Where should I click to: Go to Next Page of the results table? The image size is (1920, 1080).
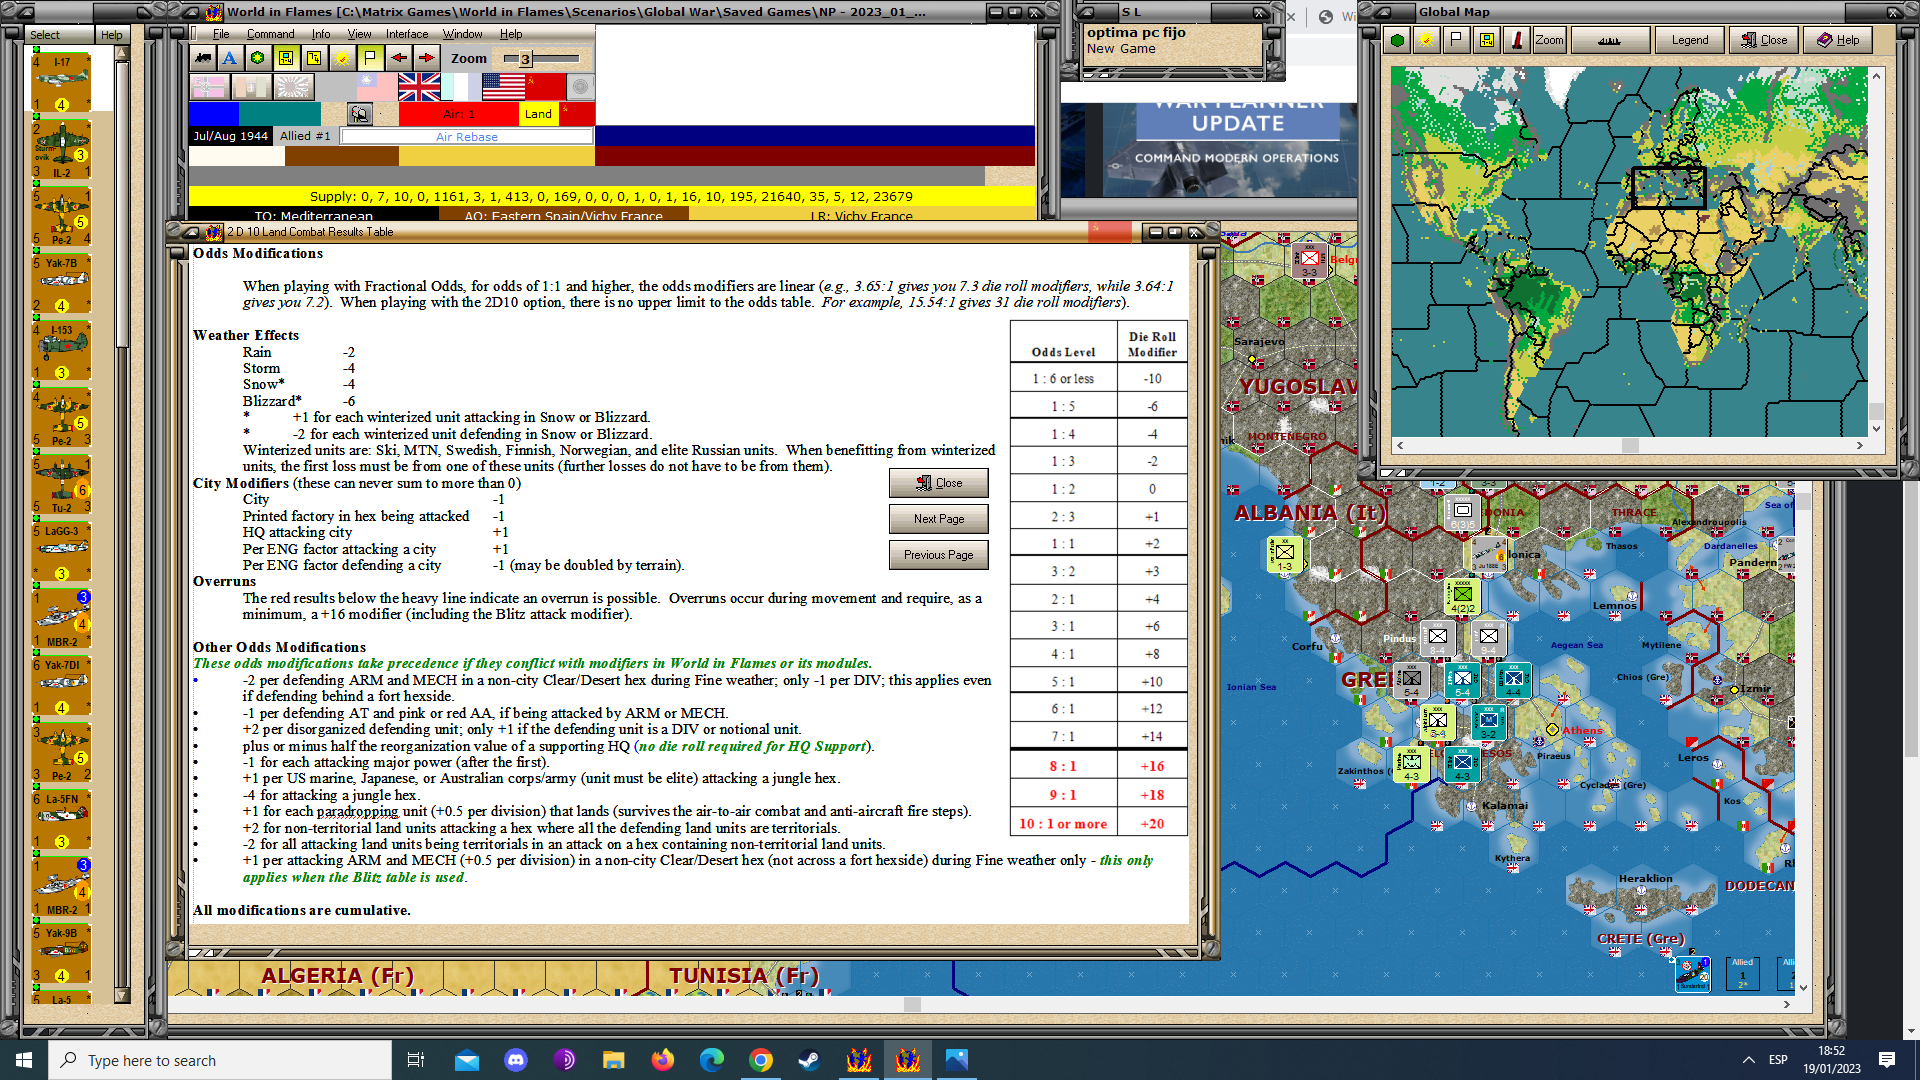coord(938,519)
